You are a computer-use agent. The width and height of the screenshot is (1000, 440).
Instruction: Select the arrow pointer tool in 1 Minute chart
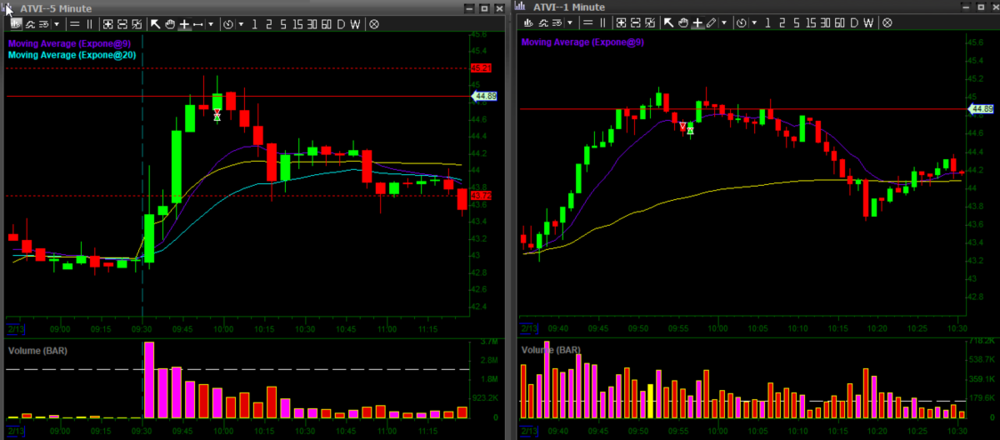667,23
